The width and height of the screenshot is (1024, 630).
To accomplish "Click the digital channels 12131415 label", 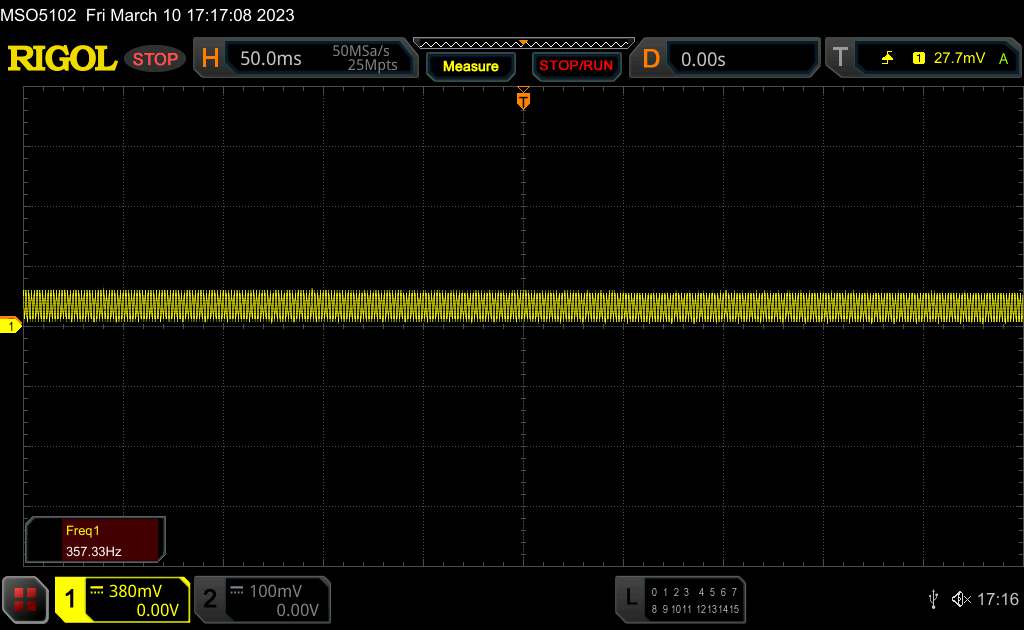I will coord(717,609).
